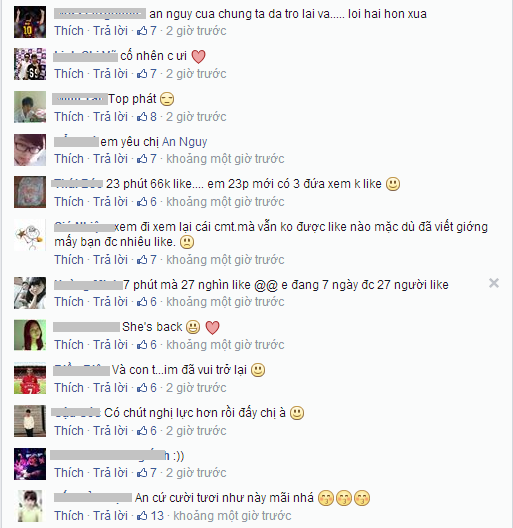
Task: Click Trả lời on the 'An cứ cười tươi' comment
Action: point(110,516)
